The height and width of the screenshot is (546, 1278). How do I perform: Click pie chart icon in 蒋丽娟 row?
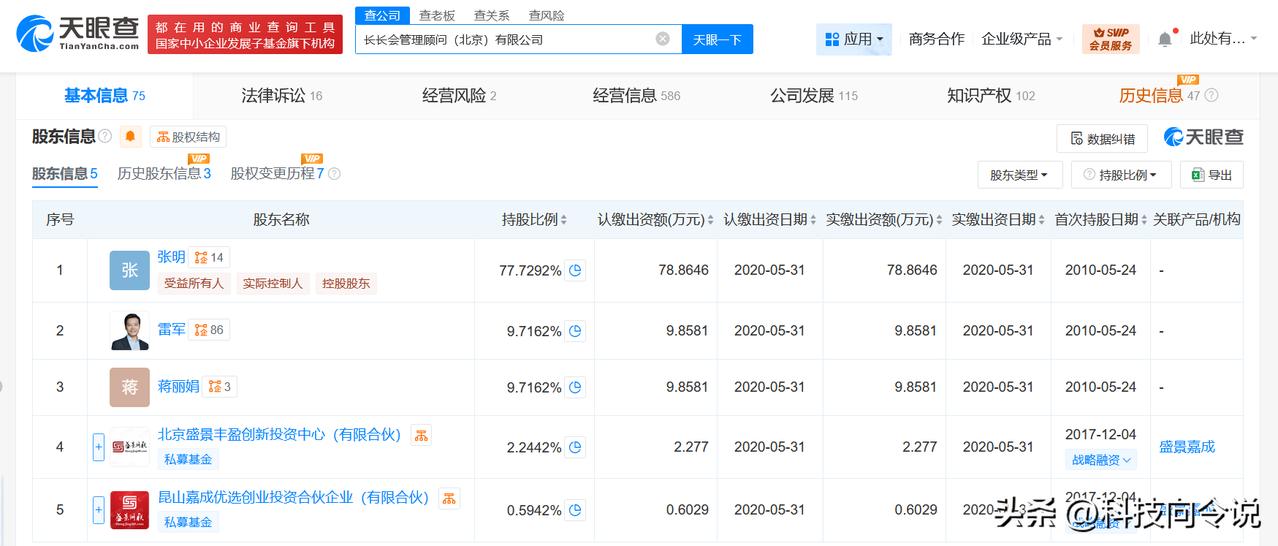(575, 387)
